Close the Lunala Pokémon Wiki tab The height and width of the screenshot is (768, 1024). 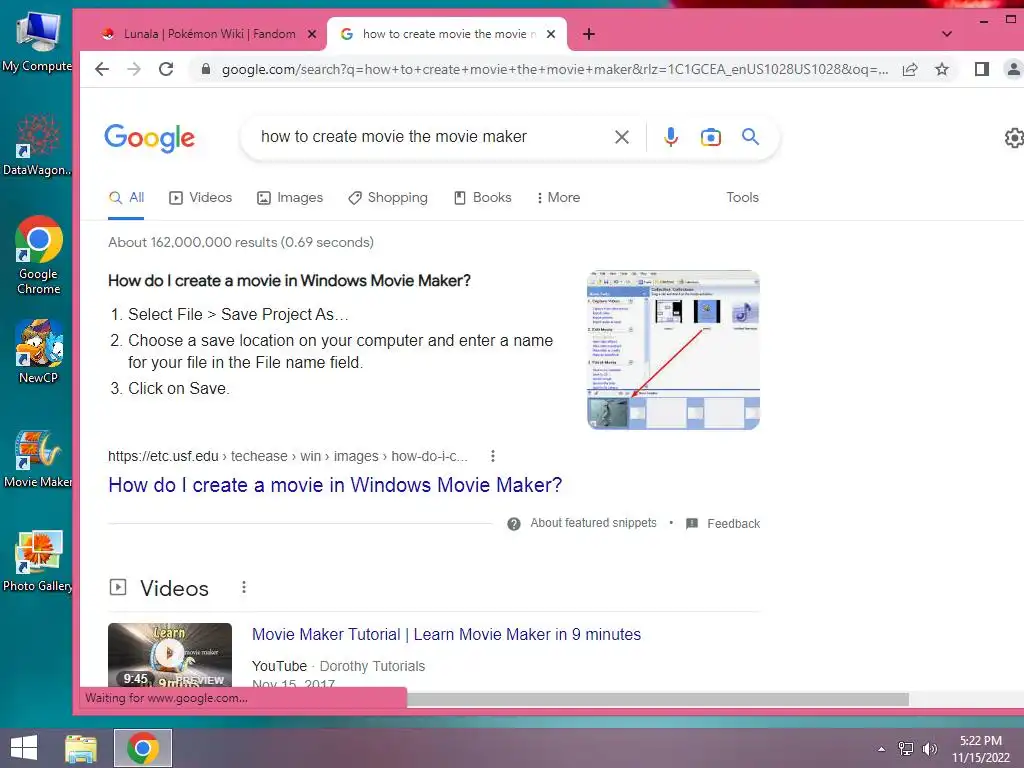coord(312,34)
